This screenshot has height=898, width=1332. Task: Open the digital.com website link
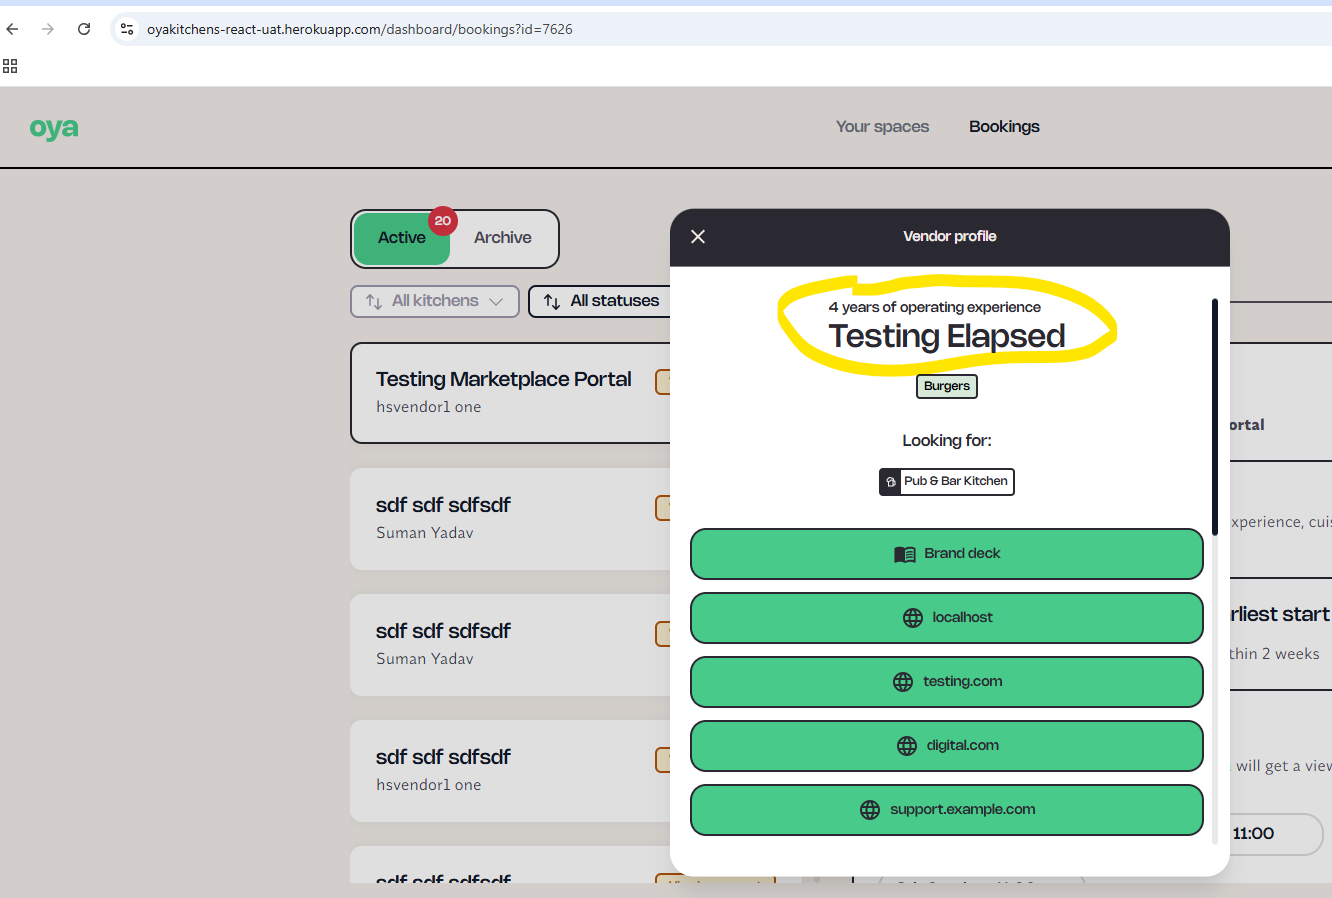point(946,746)
